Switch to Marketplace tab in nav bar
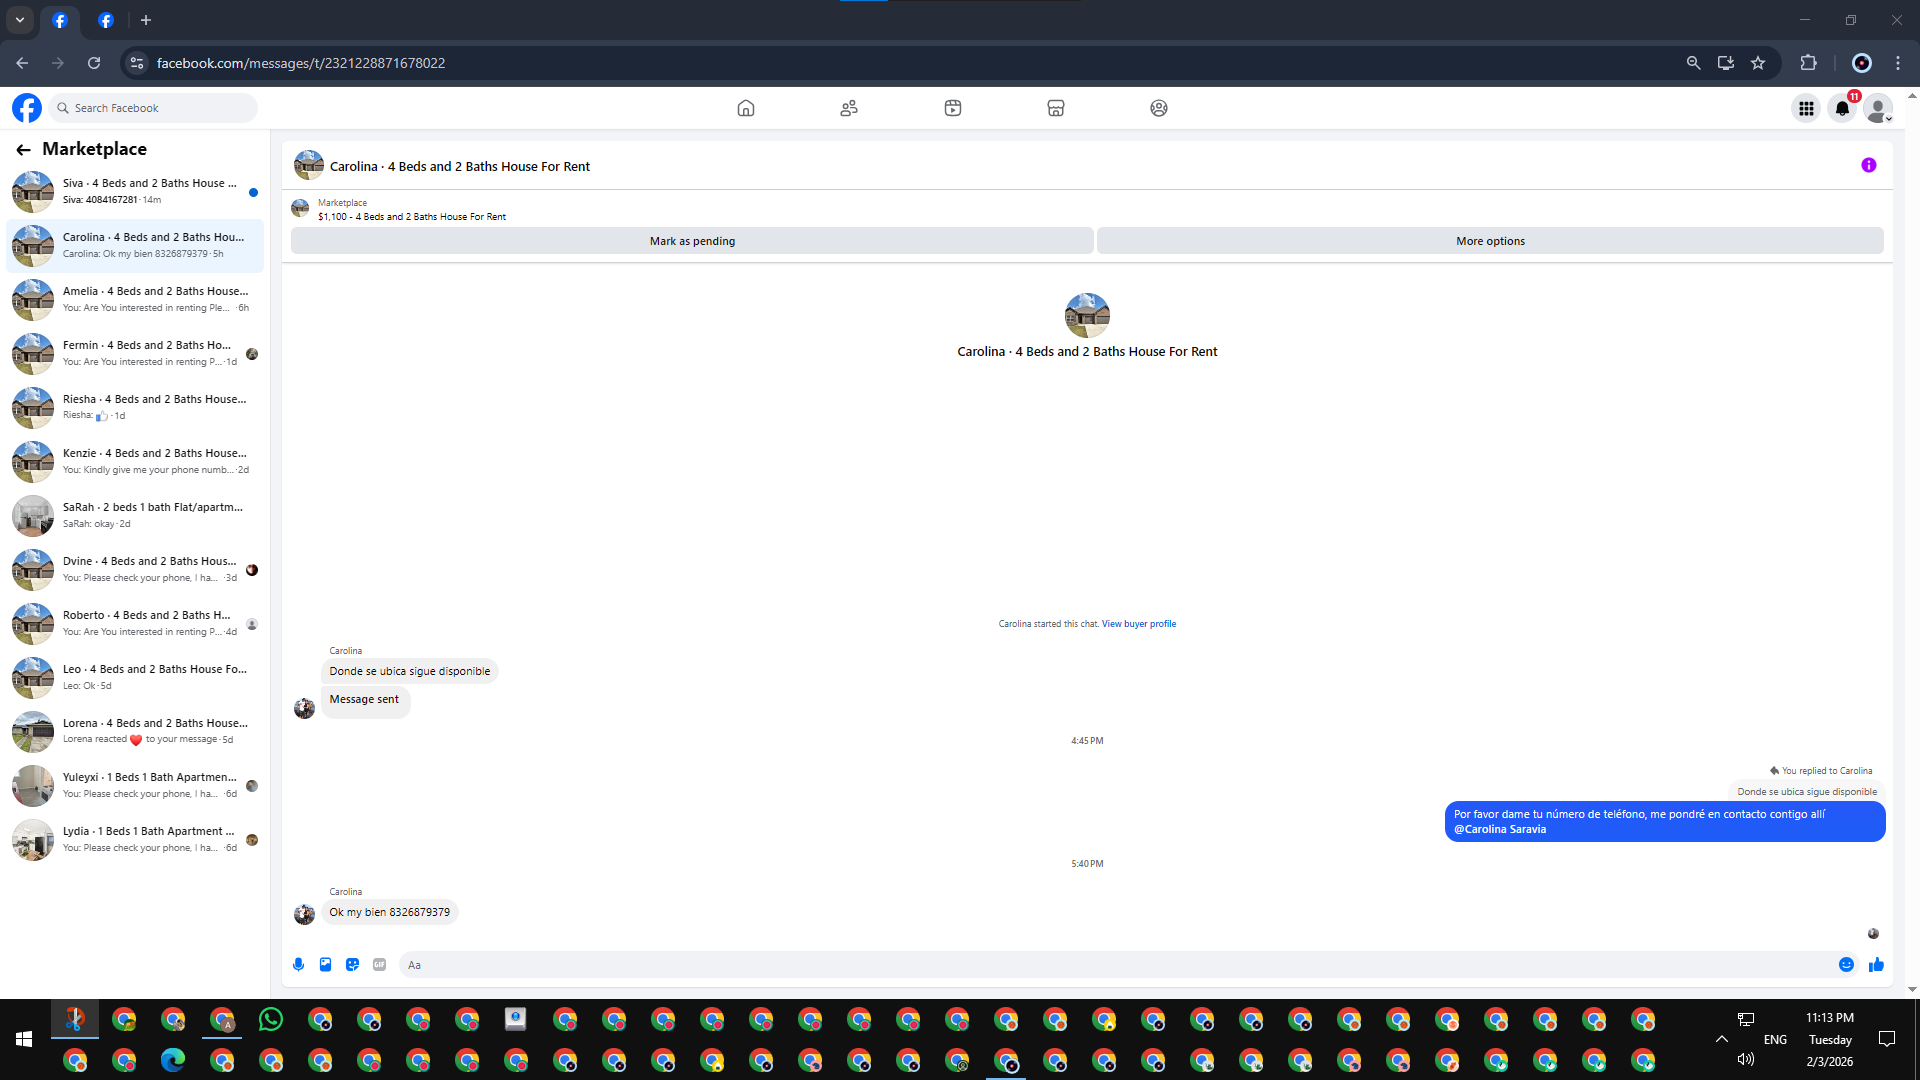The width and height of the screenshot is (1920, 1080). [1055, 108]
